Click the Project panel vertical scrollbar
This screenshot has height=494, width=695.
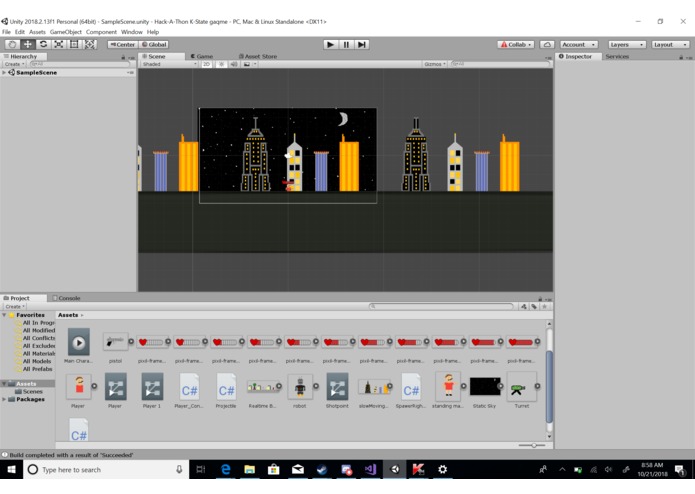coord(549,386)
